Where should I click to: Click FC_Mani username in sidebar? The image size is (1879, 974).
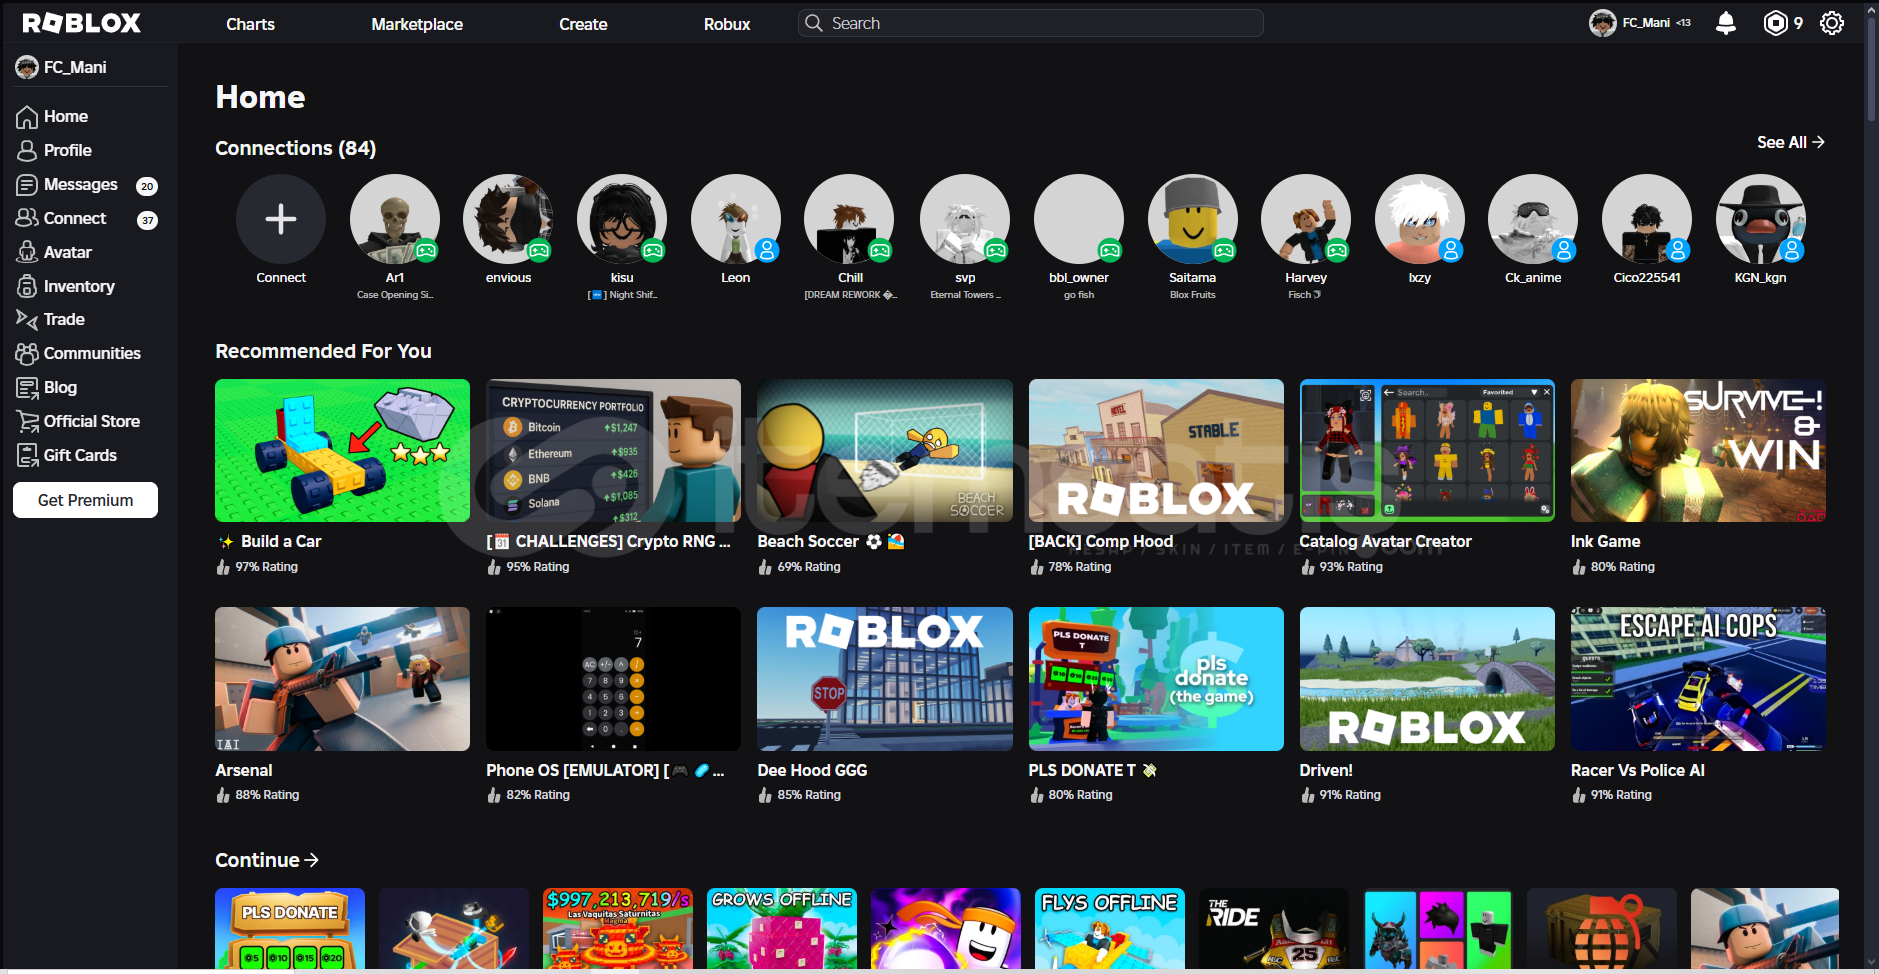point(75,67)
